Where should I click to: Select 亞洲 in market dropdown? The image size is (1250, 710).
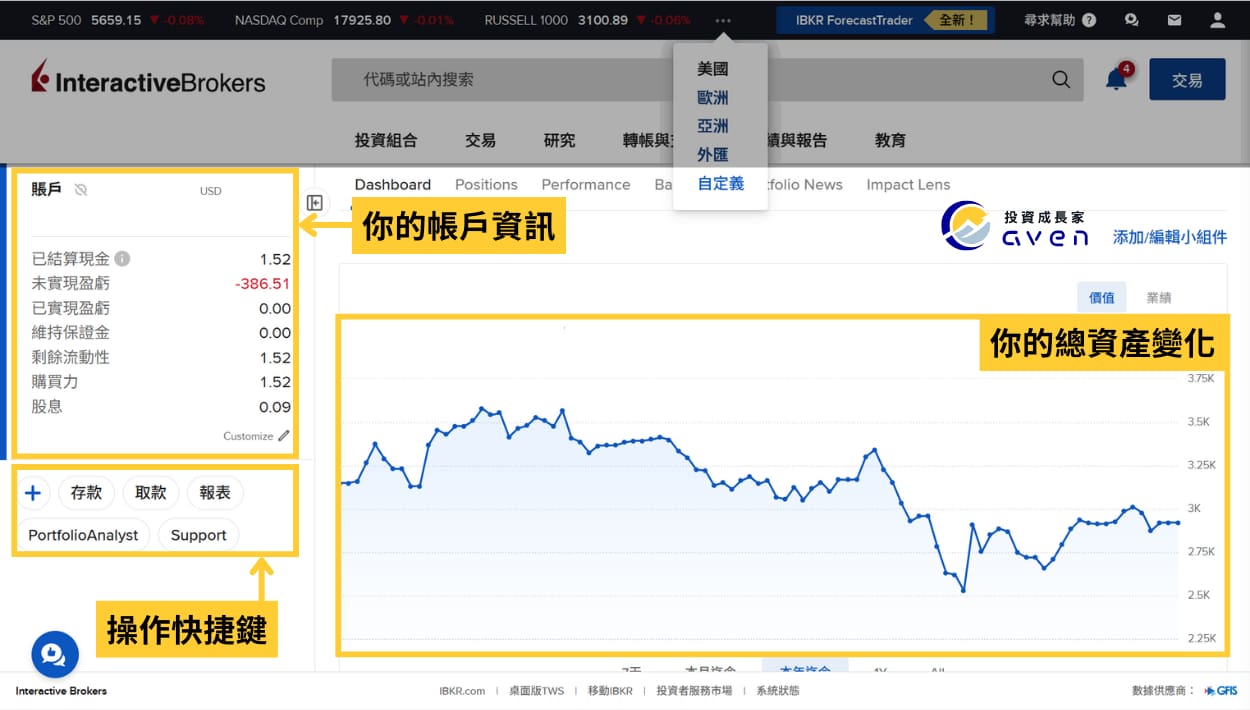click(713, 126)
